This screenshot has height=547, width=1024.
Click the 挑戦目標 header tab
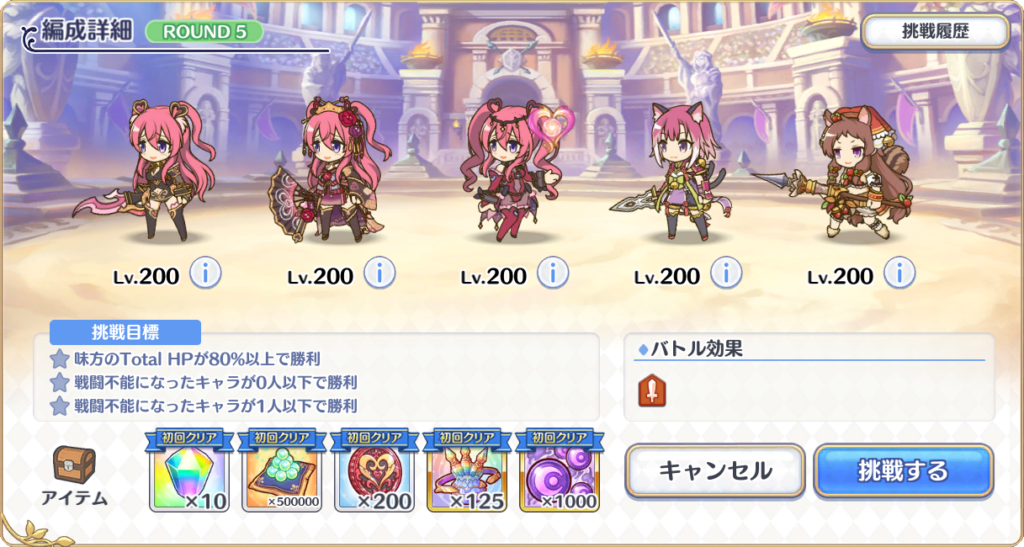[125, 332]
